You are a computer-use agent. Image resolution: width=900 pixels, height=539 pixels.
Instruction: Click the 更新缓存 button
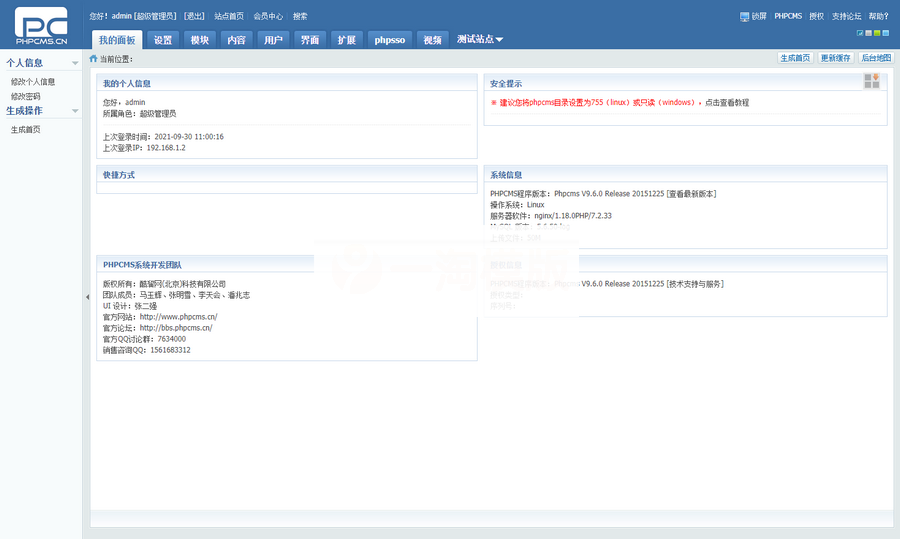(835, 58)
